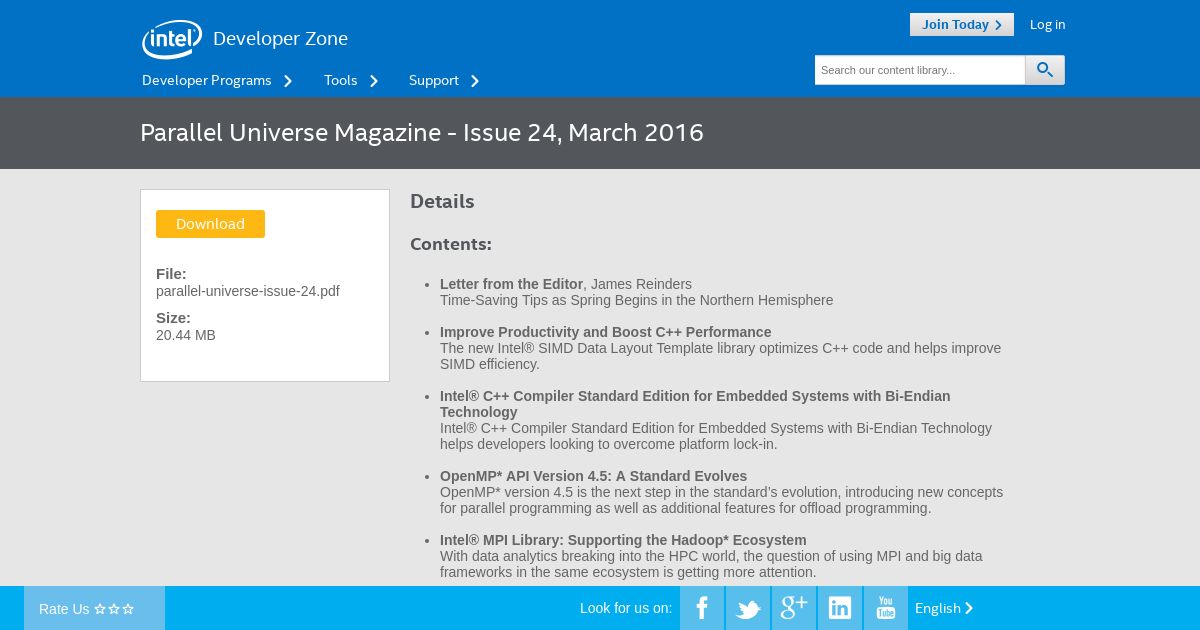Viewport: 1200px width, 630px height.
Task: Click the Parallel Universe Magazine page title
Action: pos(422,133)
